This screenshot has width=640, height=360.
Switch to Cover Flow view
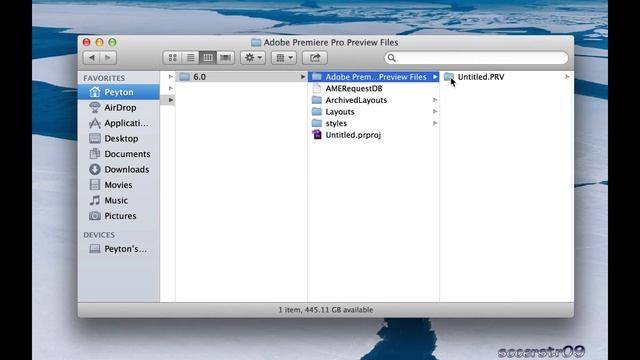225,58
